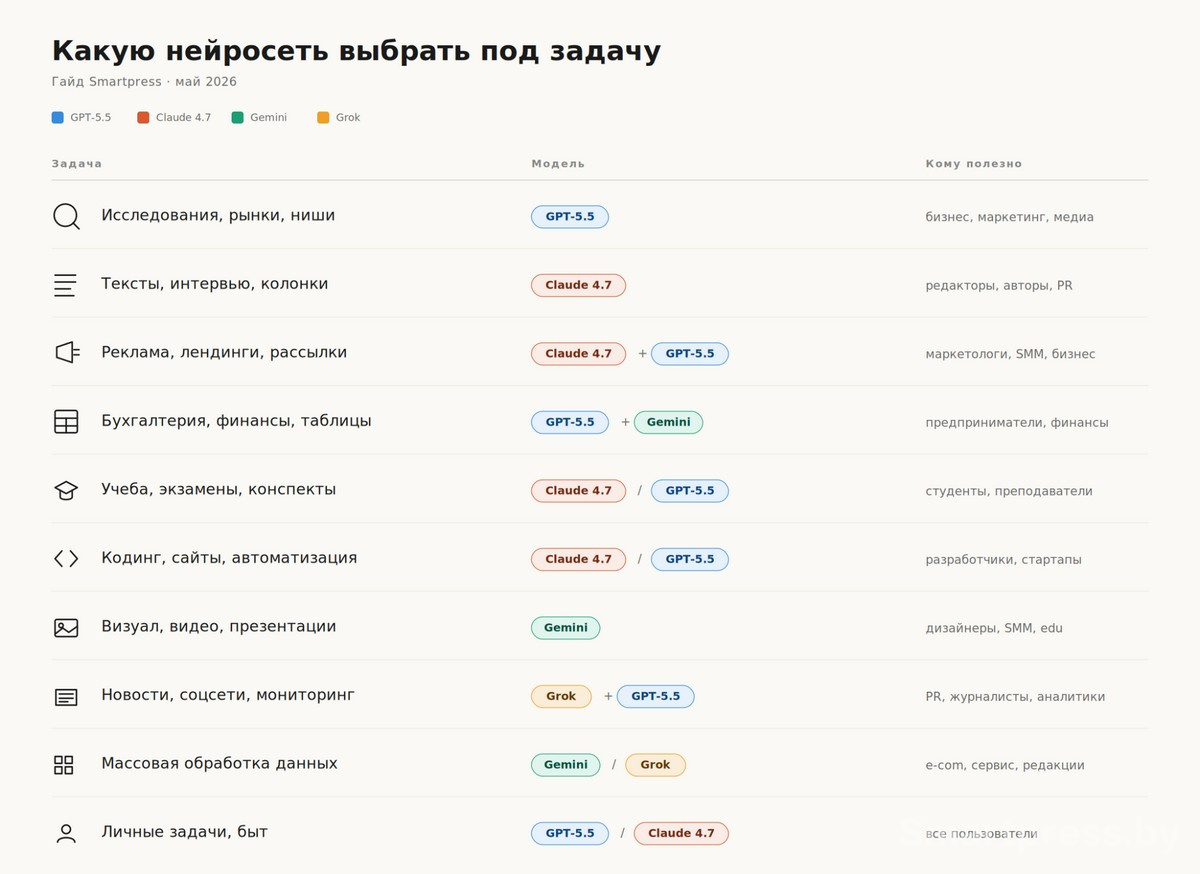1200x874 pixels.
Task: Click the Claude 4.7 badge in Тексты, интервью row
Action: pyautogui.click(x=578, y=285)
